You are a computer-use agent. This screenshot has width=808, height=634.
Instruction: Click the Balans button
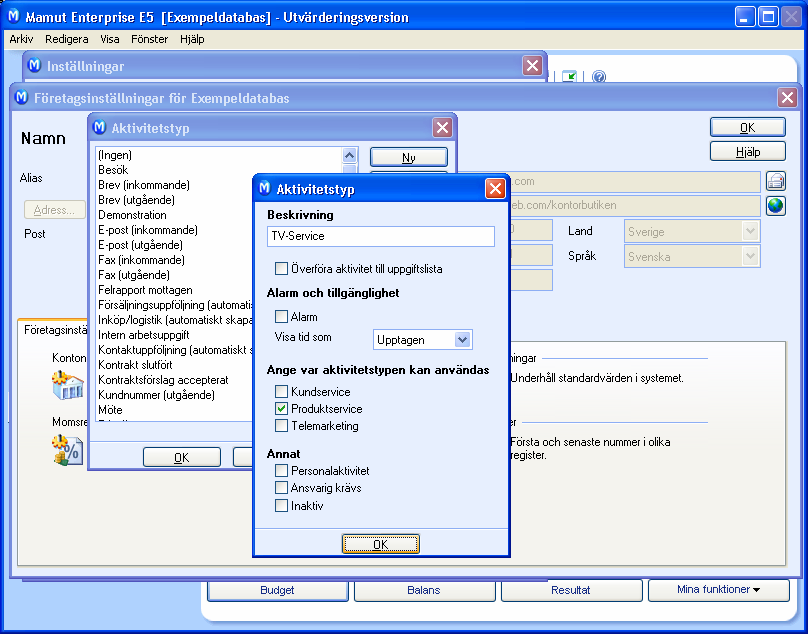(424, 590)
